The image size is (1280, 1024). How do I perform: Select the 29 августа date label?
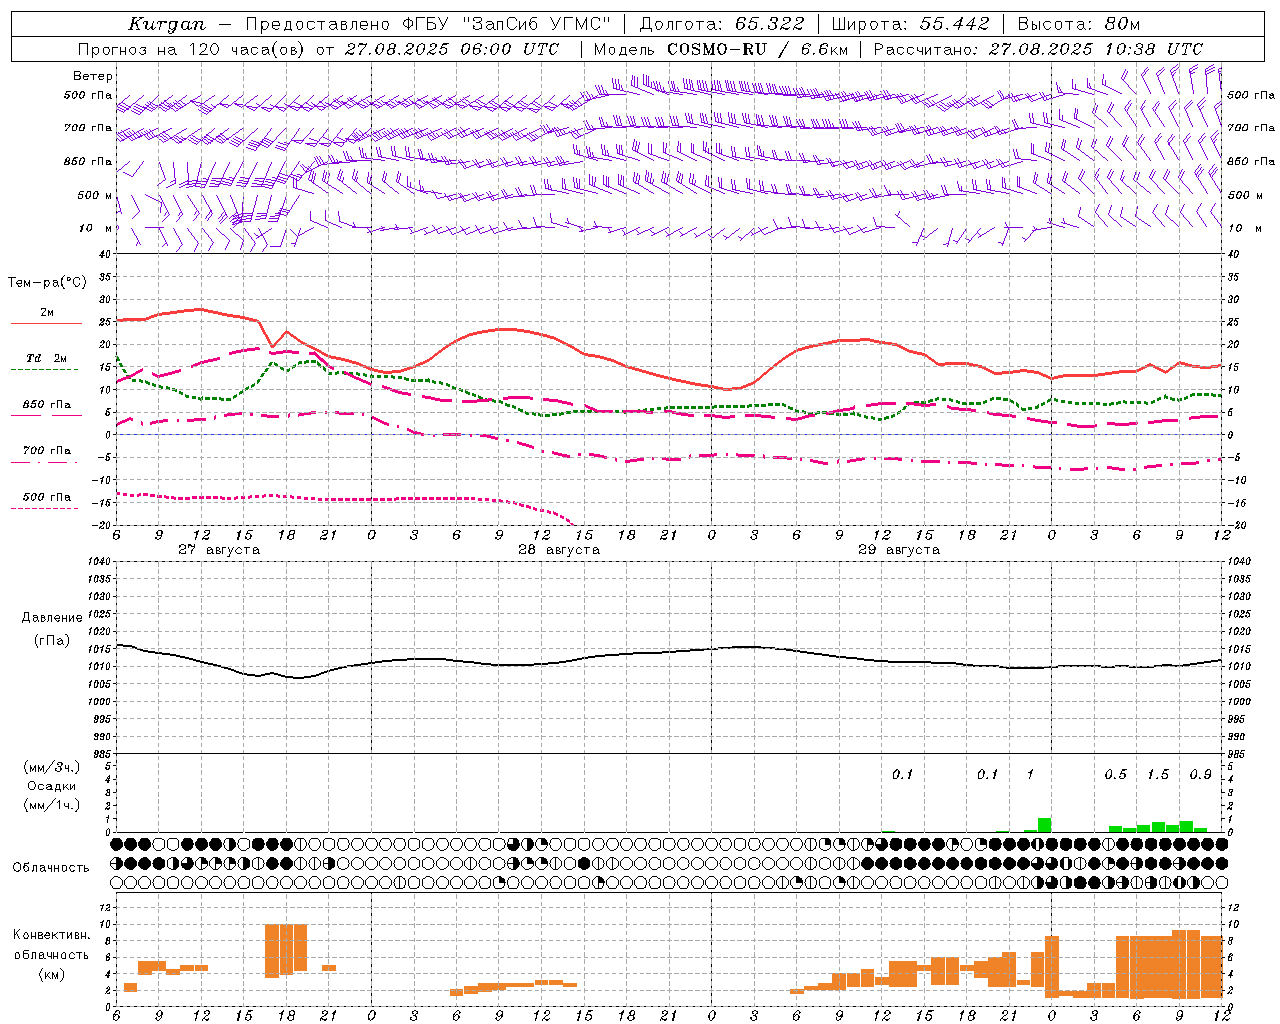pos(899,550)
